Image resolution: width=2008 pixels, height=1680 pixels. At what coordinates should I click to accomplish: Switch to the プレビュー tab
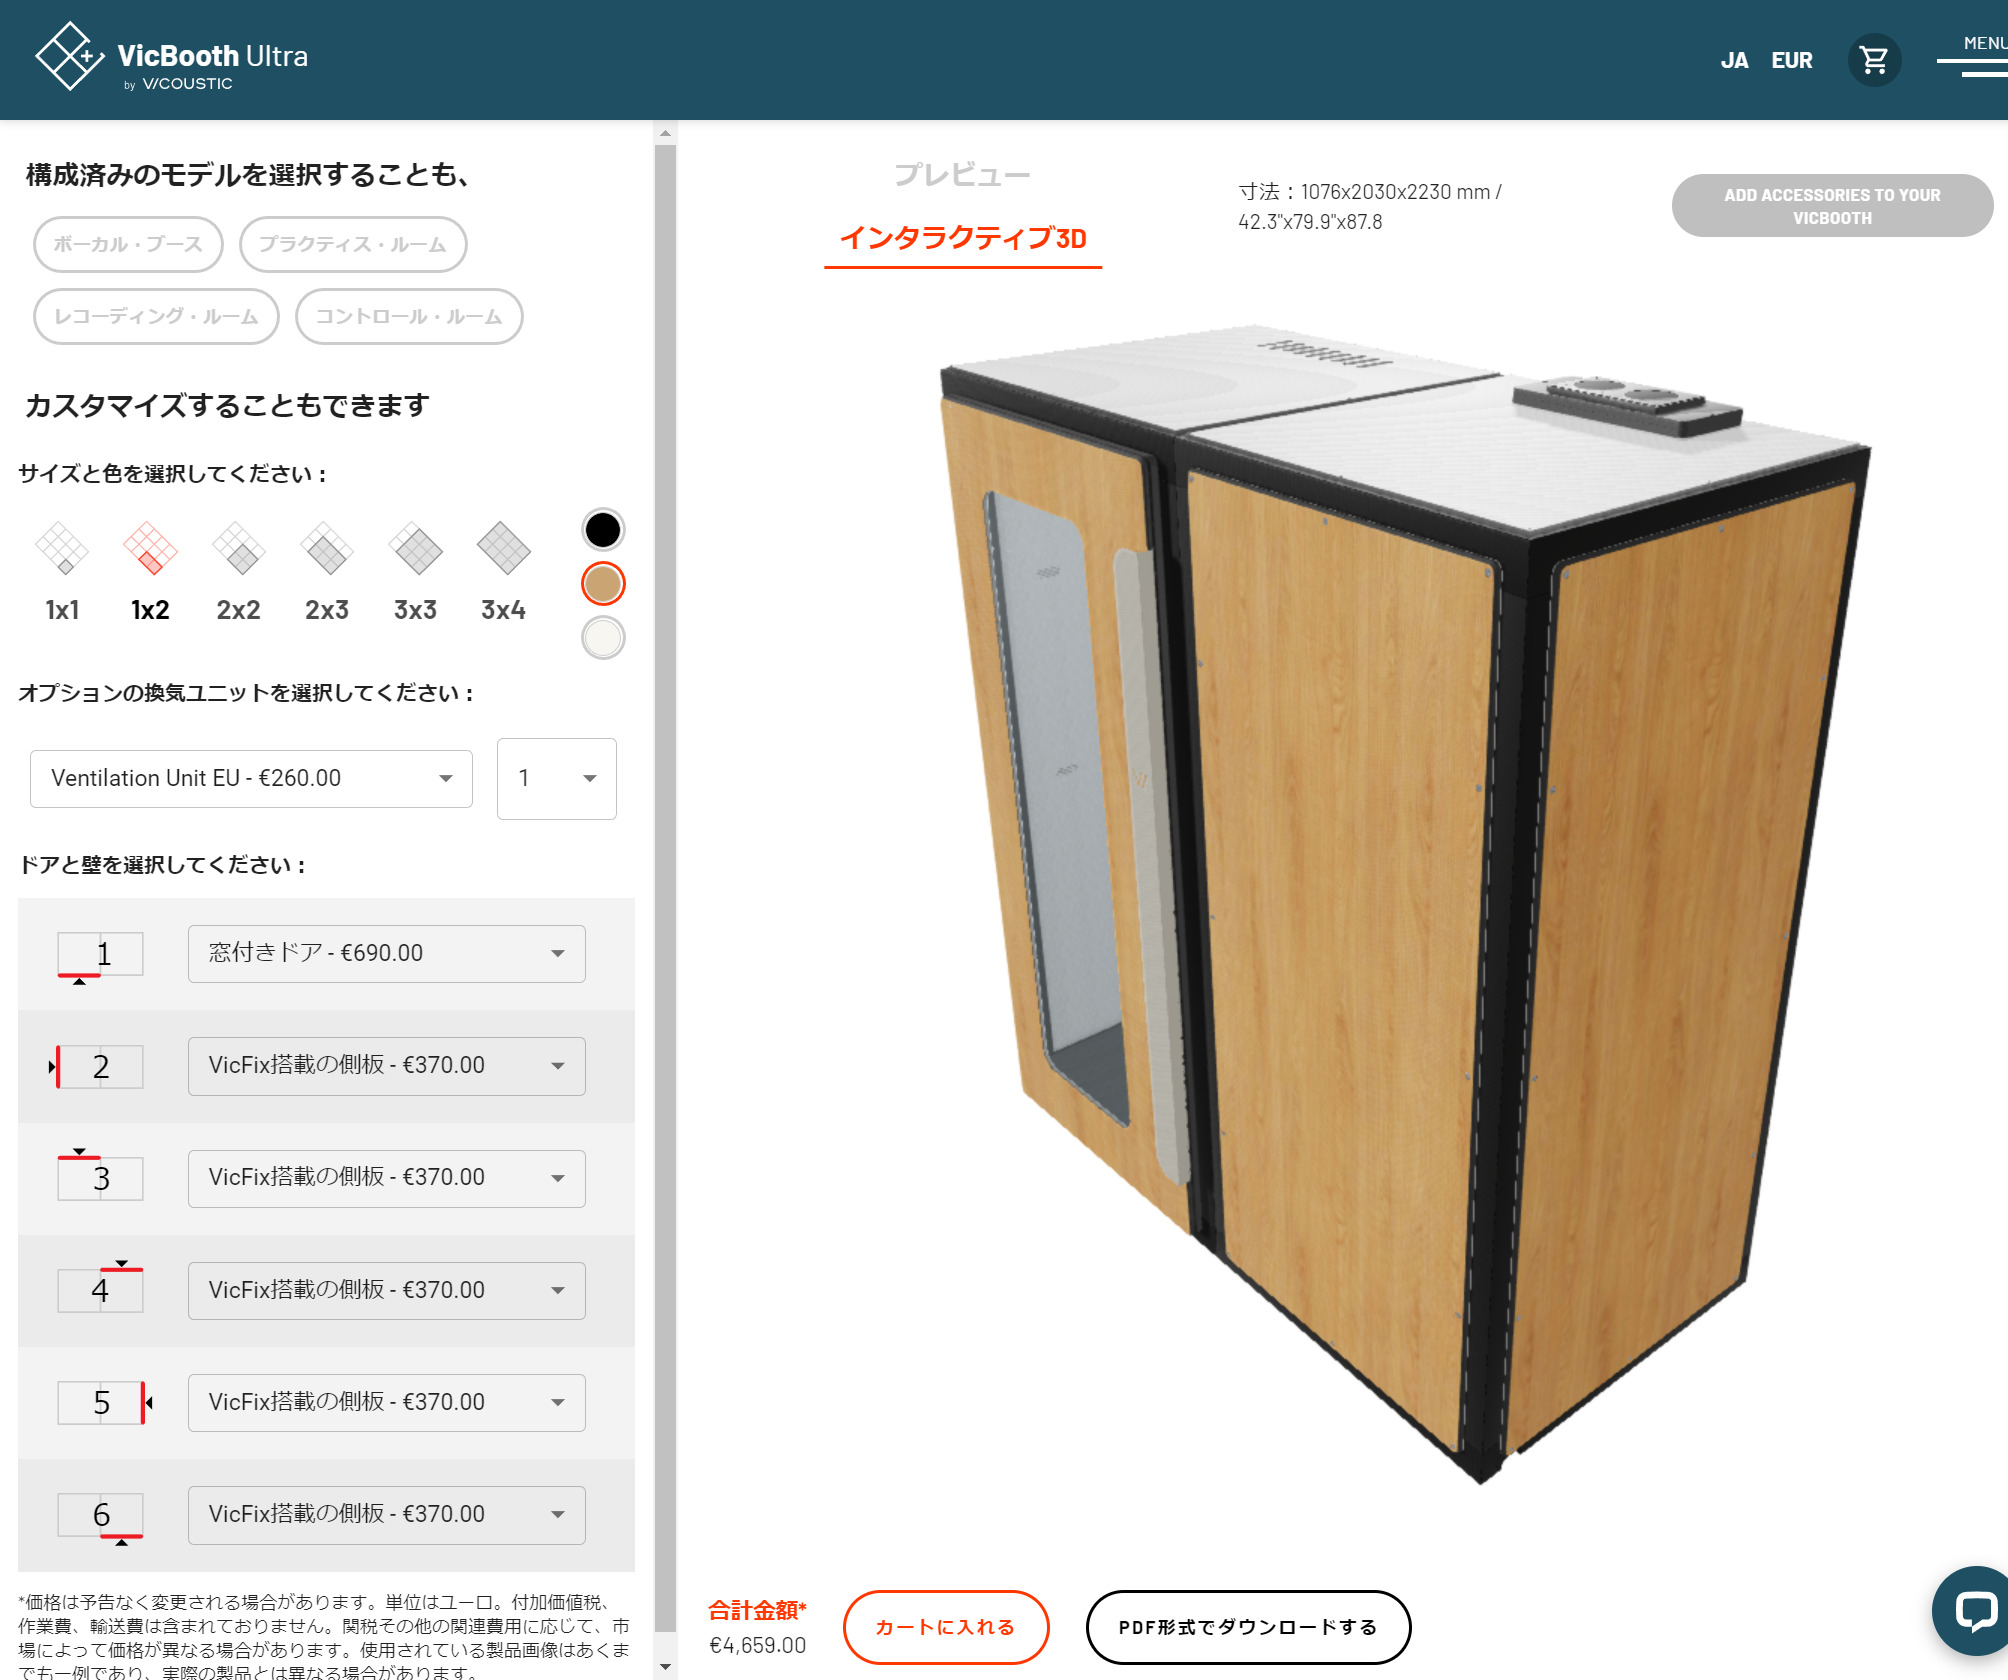pos(962,175)
